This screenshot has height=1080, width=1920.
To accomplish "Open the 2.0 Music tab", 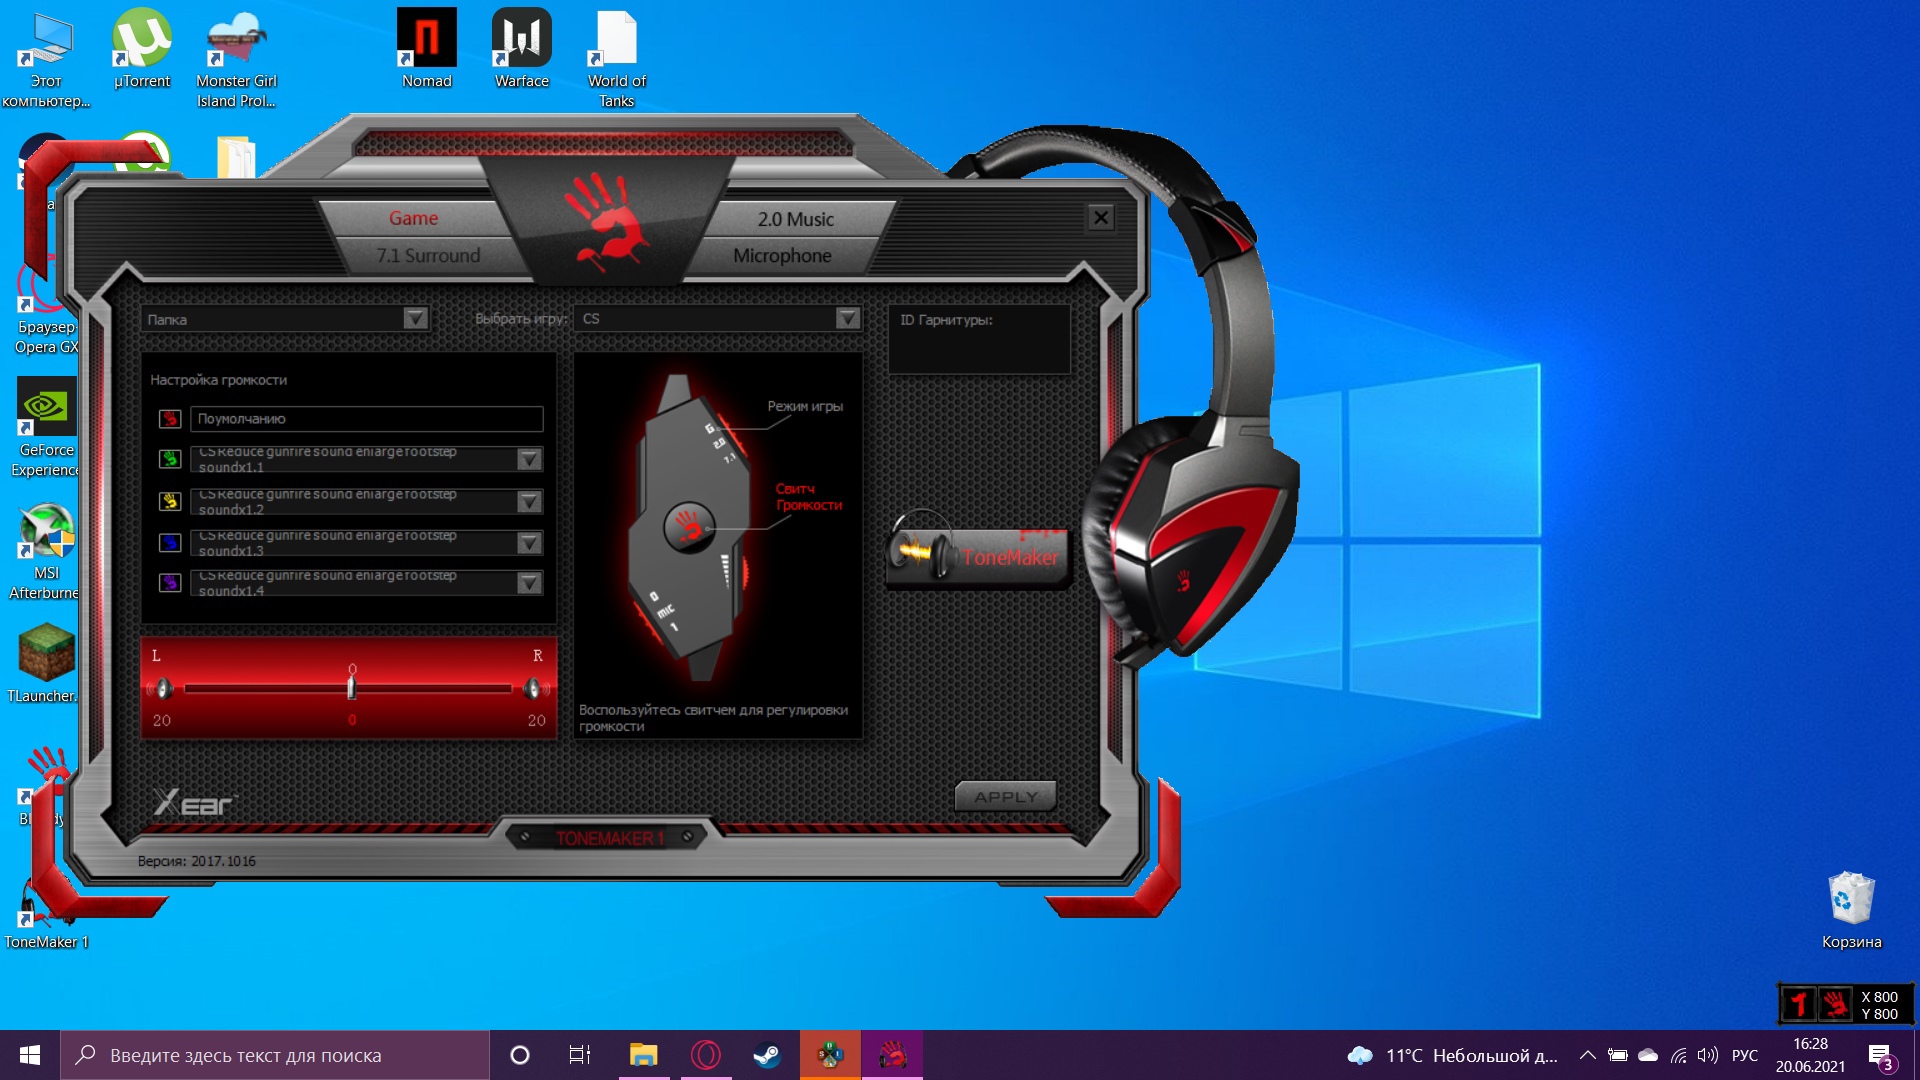I will (795, 219).
